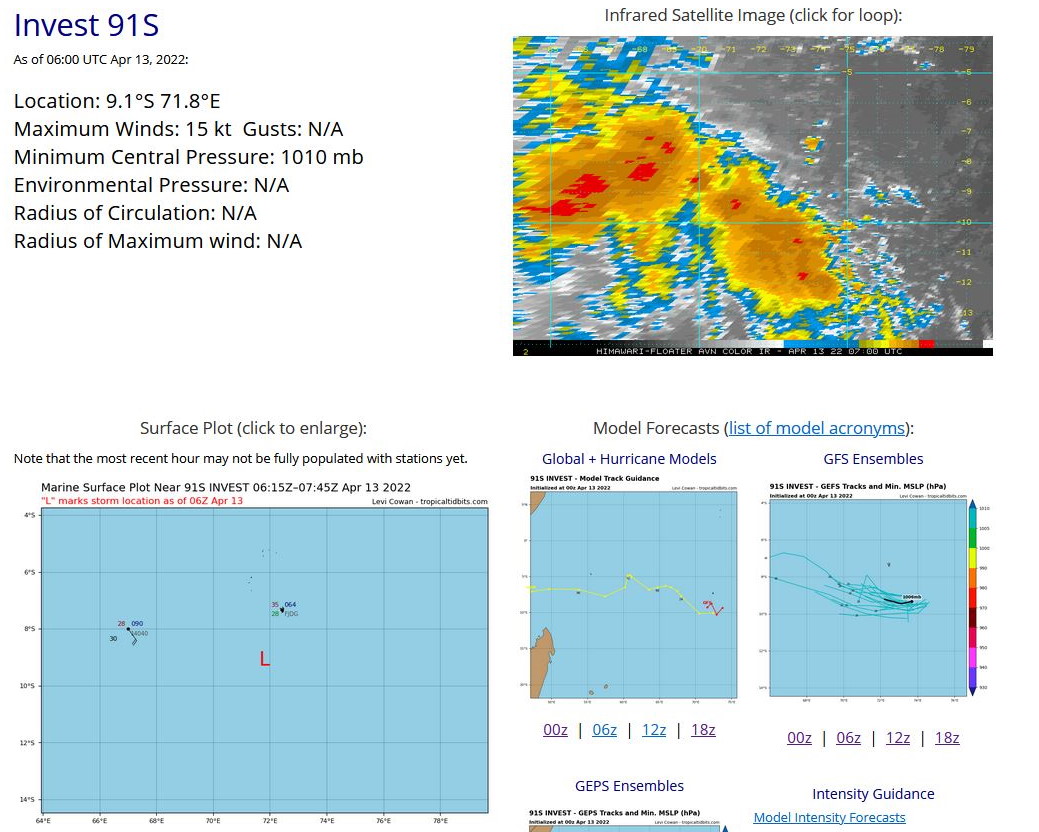
Task: Click the GEPS Ensembles heading
Action: [629, 786]
